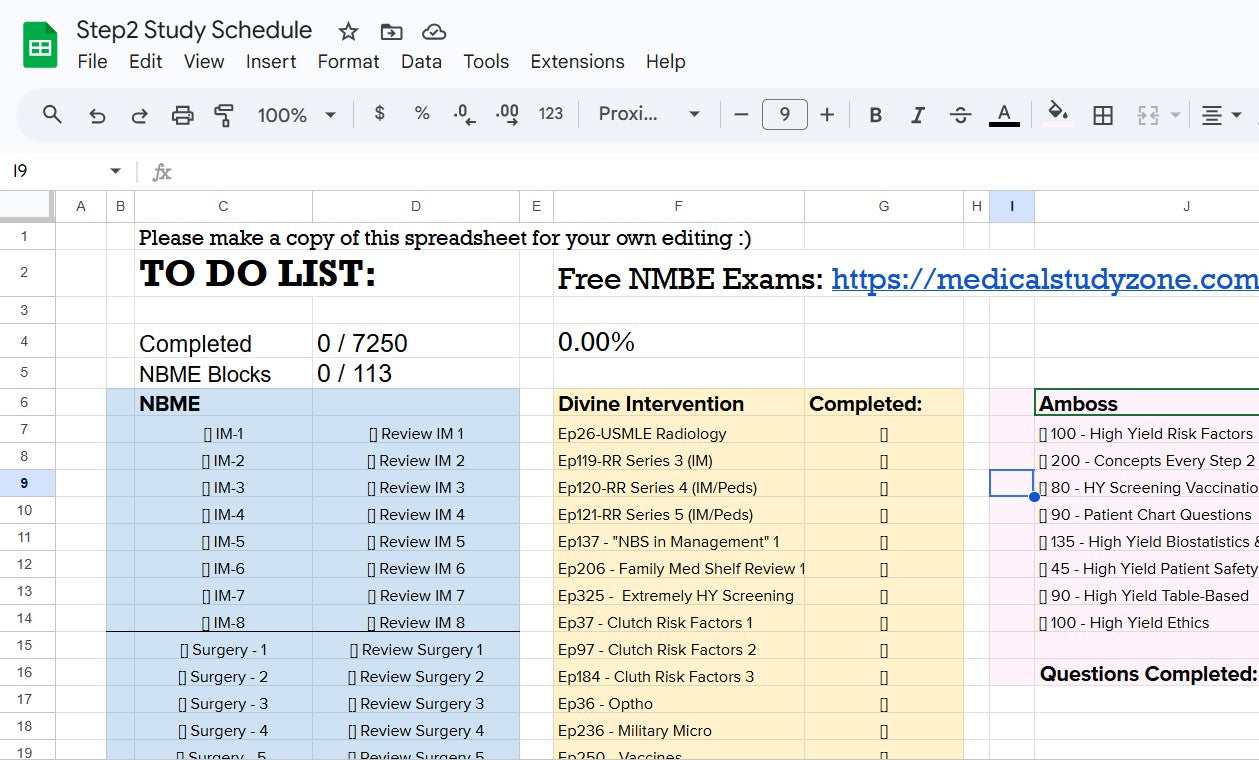Image resolution: width=1259 pixels, height=760 pixels.
Task: Open the fill color picker
Action: point(1057,113)
